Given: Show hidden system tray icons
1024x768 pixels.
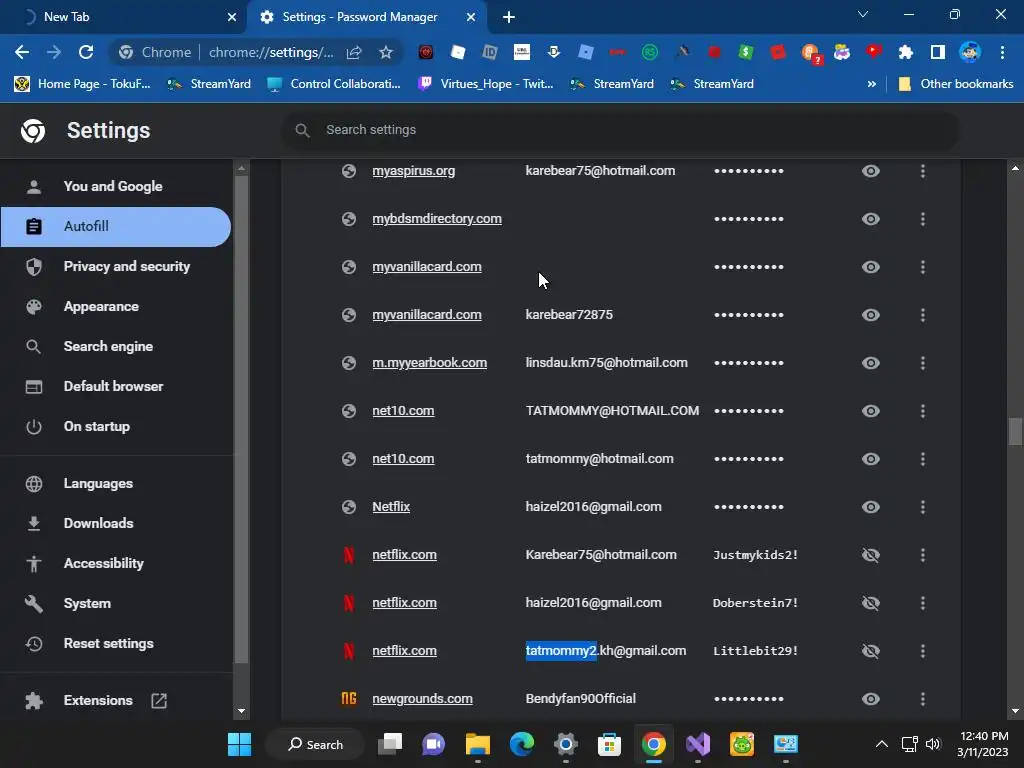Looking at the screenshot, I should pos(882,744).
